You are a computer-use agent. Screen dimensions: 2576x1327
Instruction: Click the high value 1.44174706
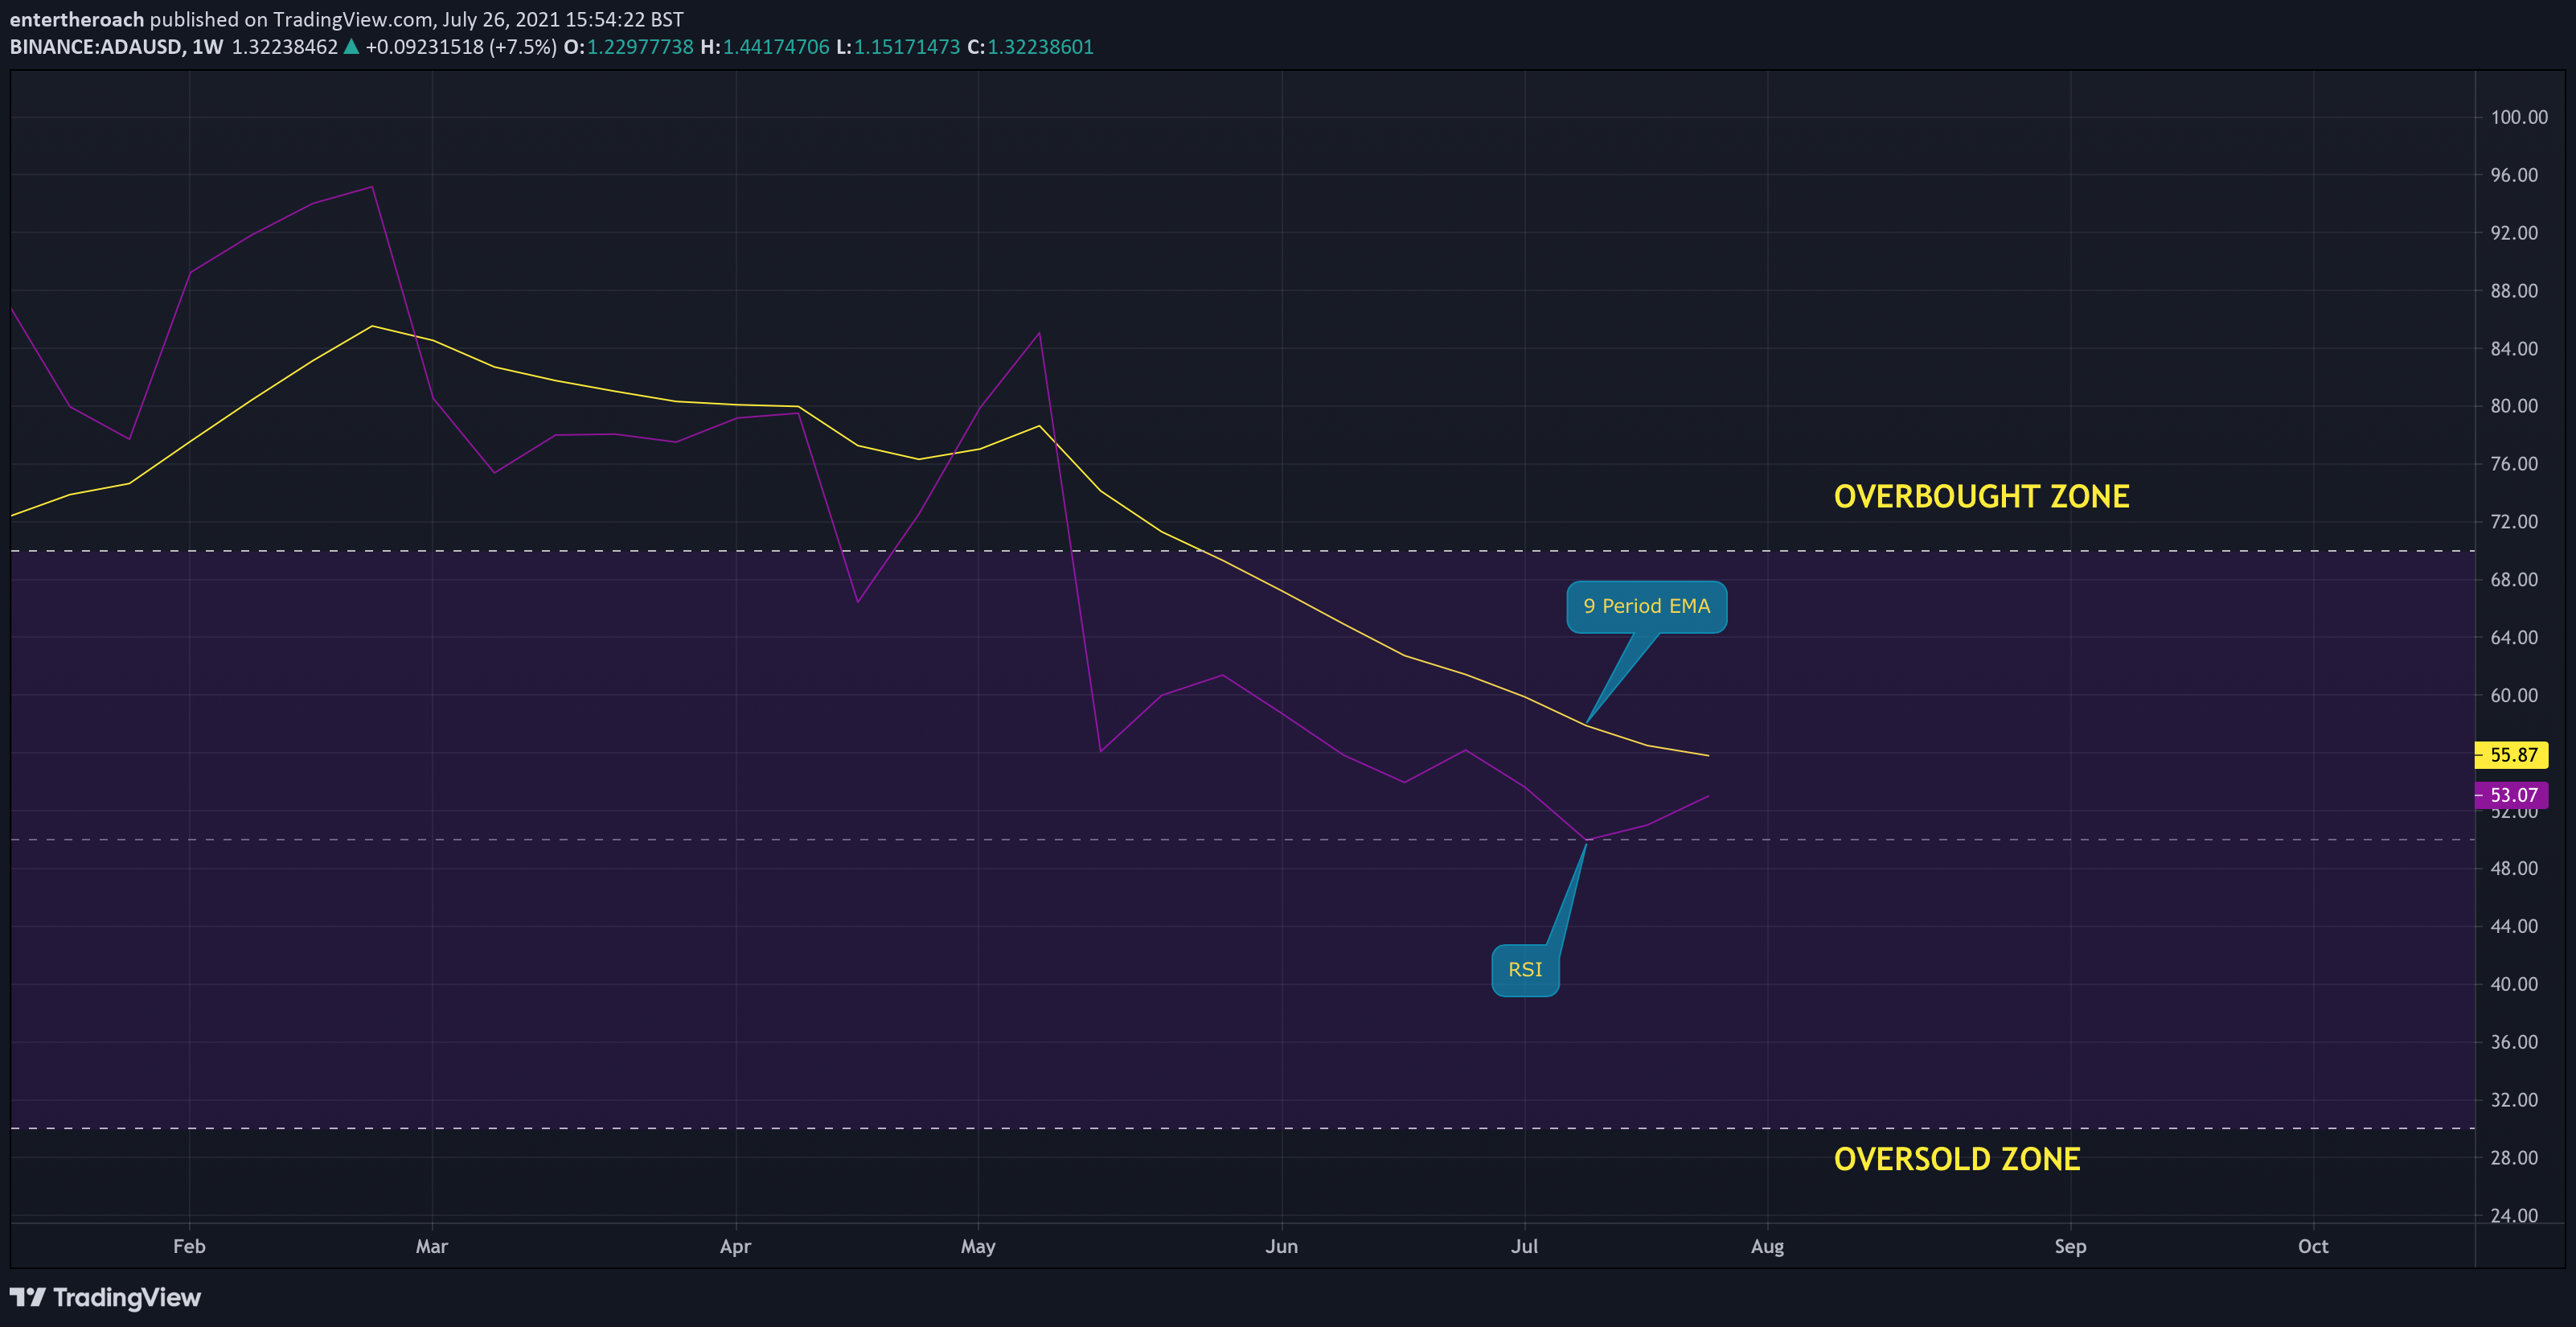tap(776, 47)
